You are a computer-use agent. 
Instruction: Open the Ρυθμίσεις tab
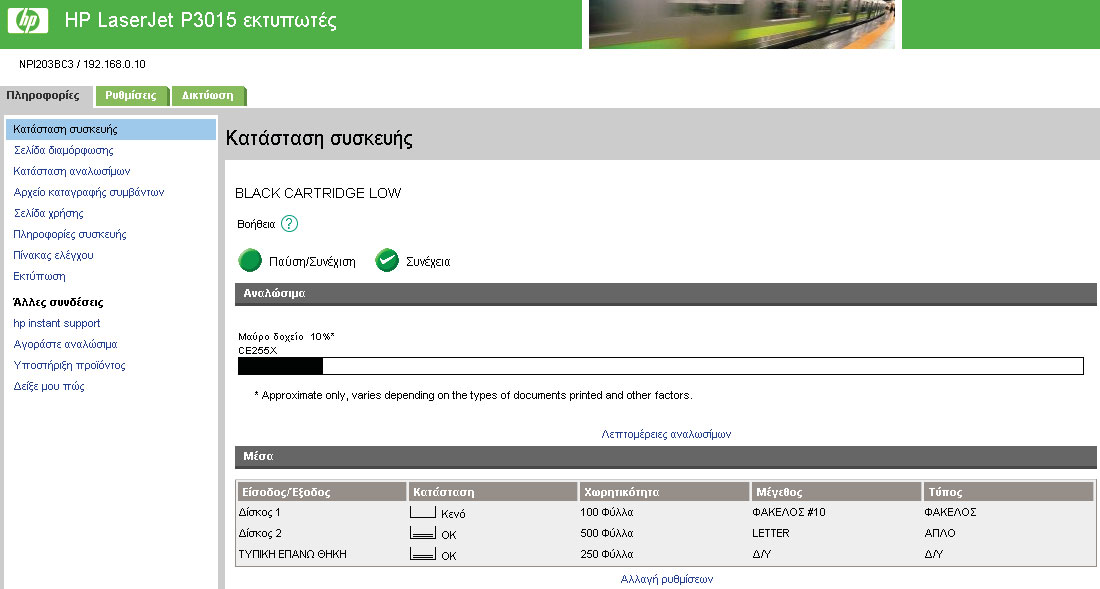click(x=131, y=96)
